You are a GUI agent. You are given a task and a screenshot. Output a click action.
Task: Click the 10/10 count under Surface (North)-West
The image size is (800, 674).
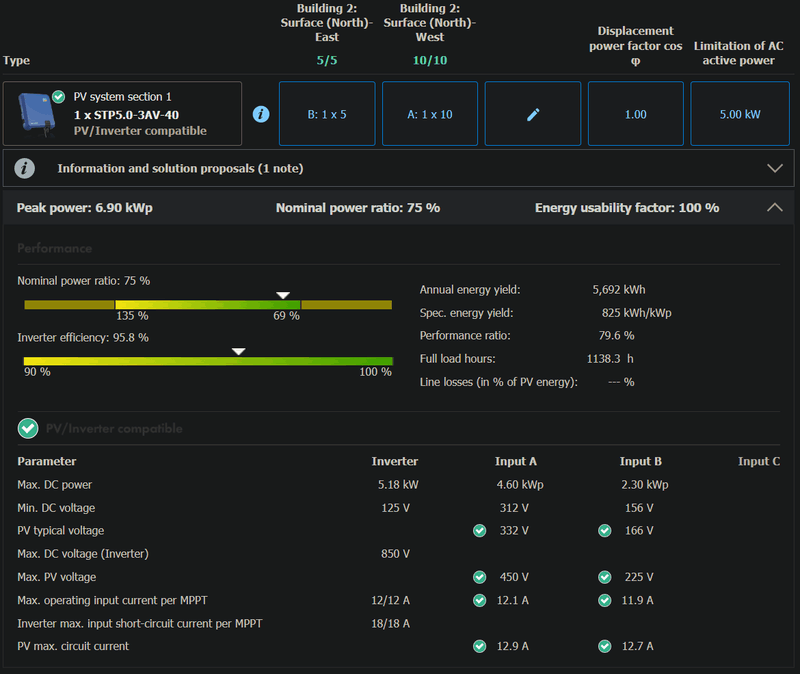[x=430, y=61]
